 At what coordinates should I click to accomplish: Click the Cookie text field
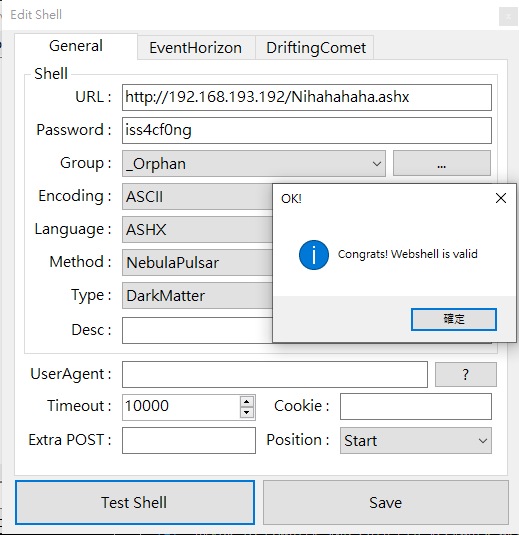tap(416, 406)
